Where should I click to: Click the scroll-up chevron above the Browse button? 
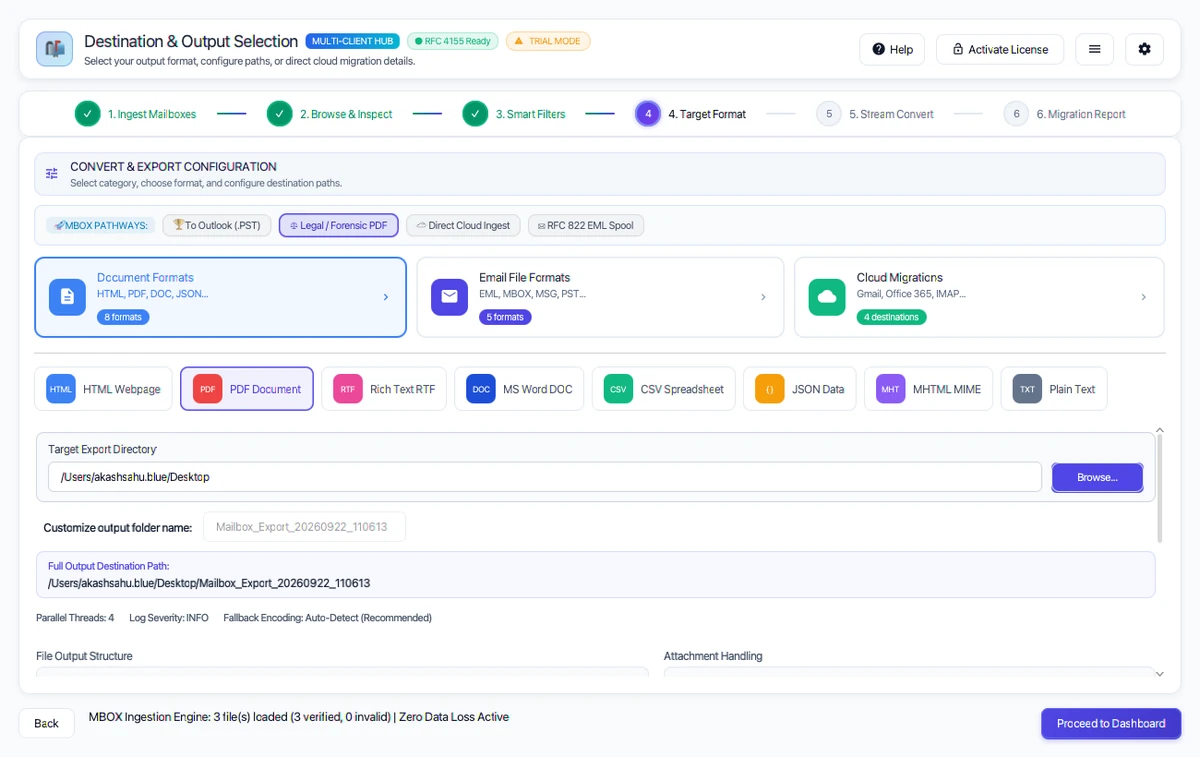click(1159, 430)
